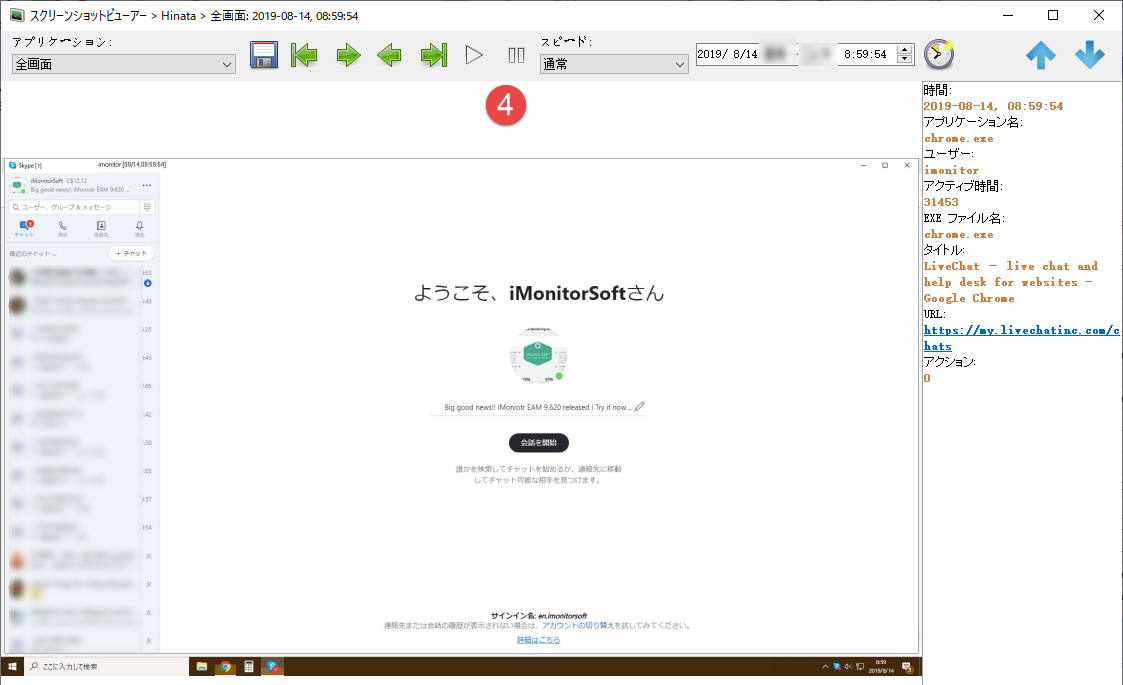The image size is (1123, 685).
Task: Open the my.livechatinc.com URL link
Action: pyautogui.click(x=1021, y=337)
